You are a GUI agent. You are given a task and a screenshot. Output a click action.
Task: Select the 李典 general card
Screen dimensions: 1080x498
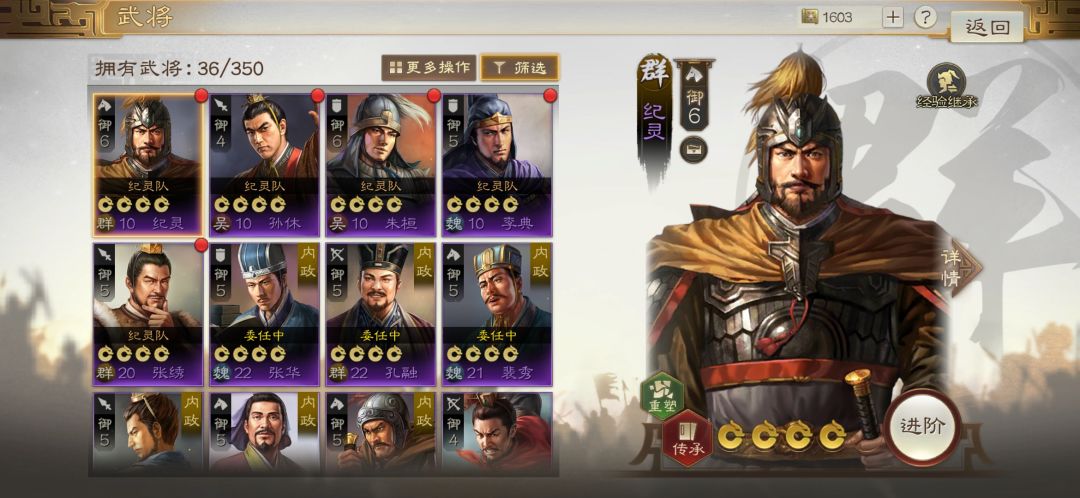pos(497,165)
